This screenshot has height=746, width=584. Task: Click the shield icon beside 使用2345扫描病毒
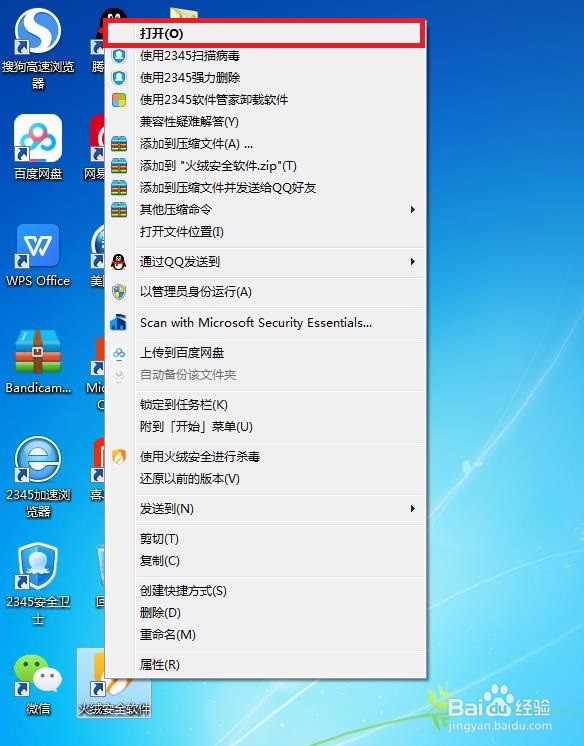119,56
